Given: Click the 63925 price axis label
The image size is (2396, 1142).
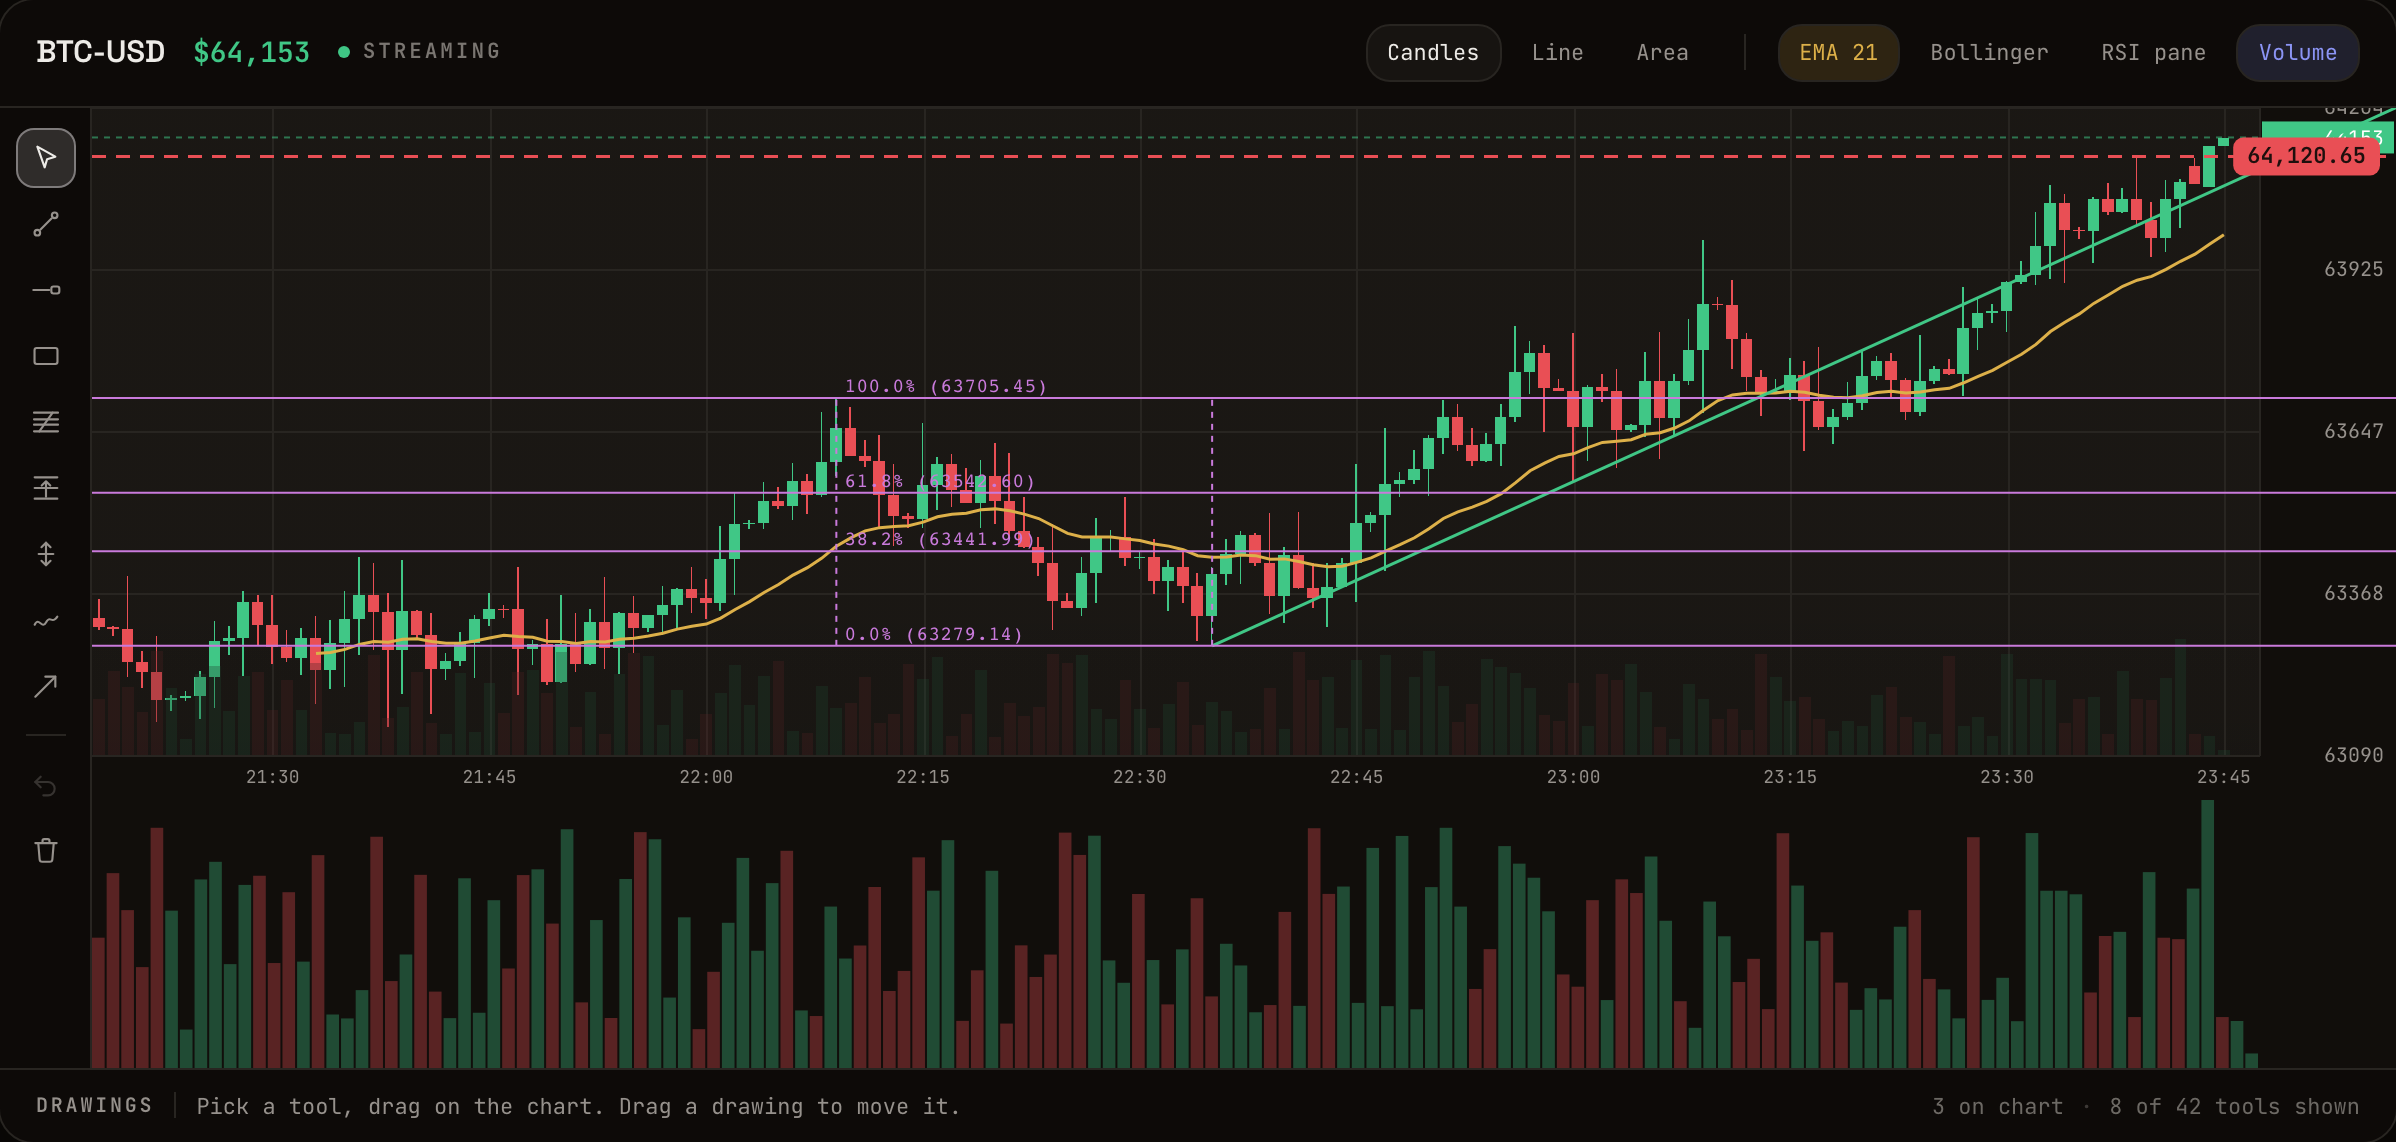Looking at the screenshot, I should pos(2353,269).
